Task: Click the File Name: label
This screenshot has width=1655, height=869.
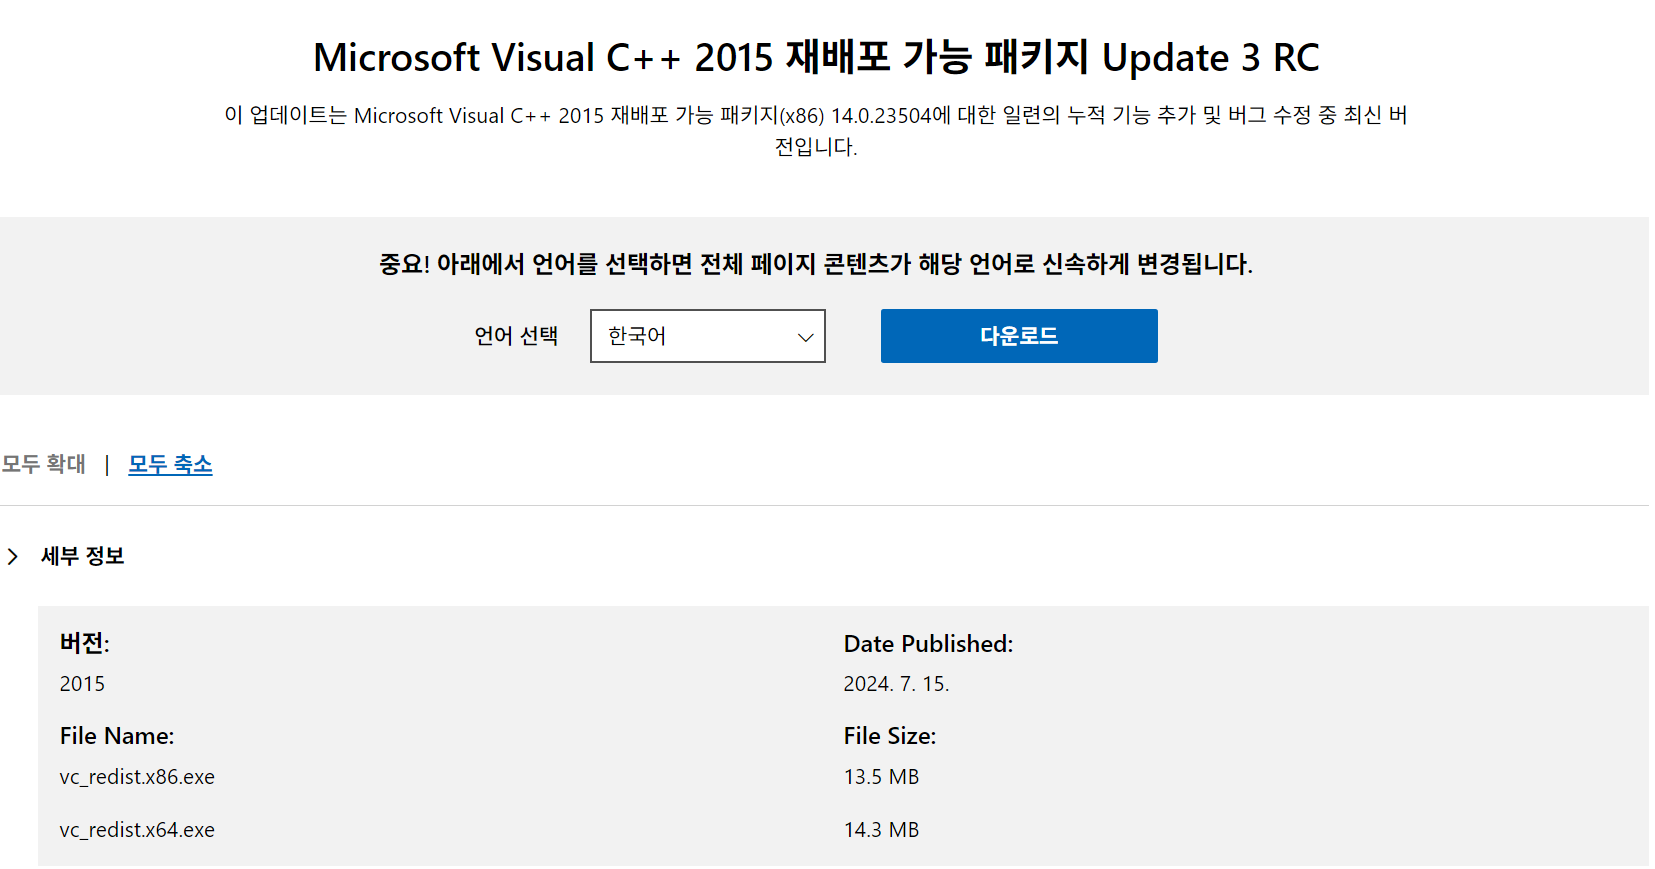Action: click(x=117, y=736)
